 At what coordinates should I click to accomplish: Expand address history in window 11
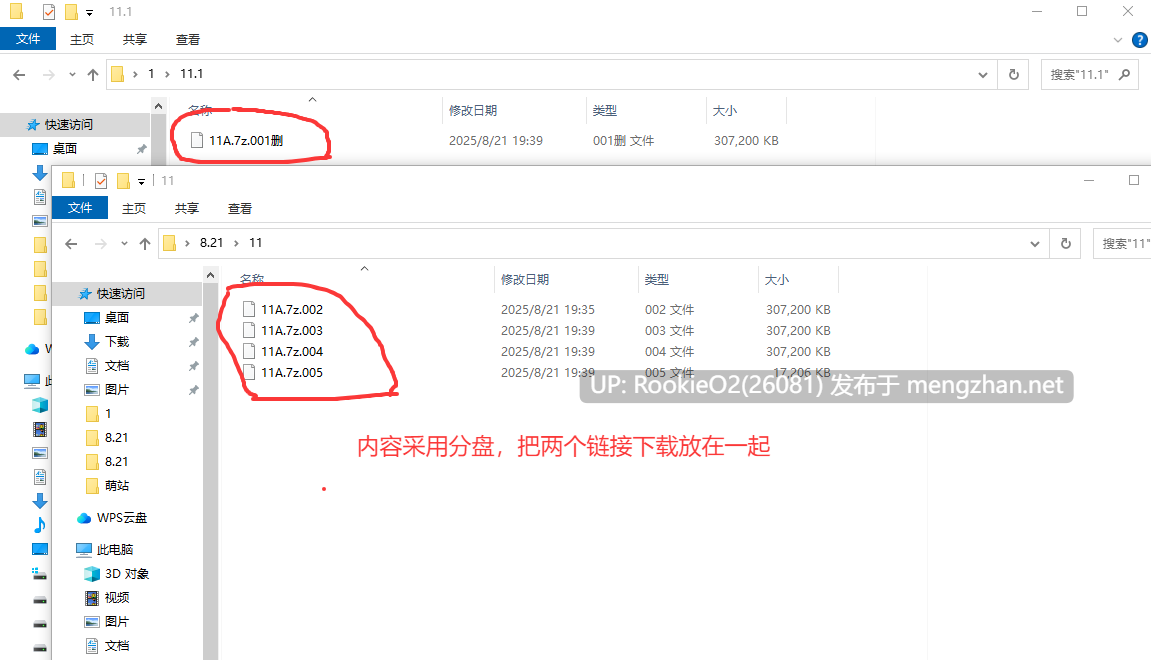click(x=1035, y=244)
